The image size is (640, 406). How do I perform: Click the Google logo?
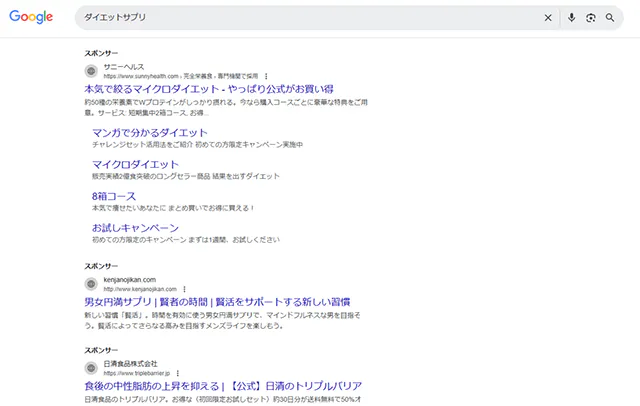point(31,17)
